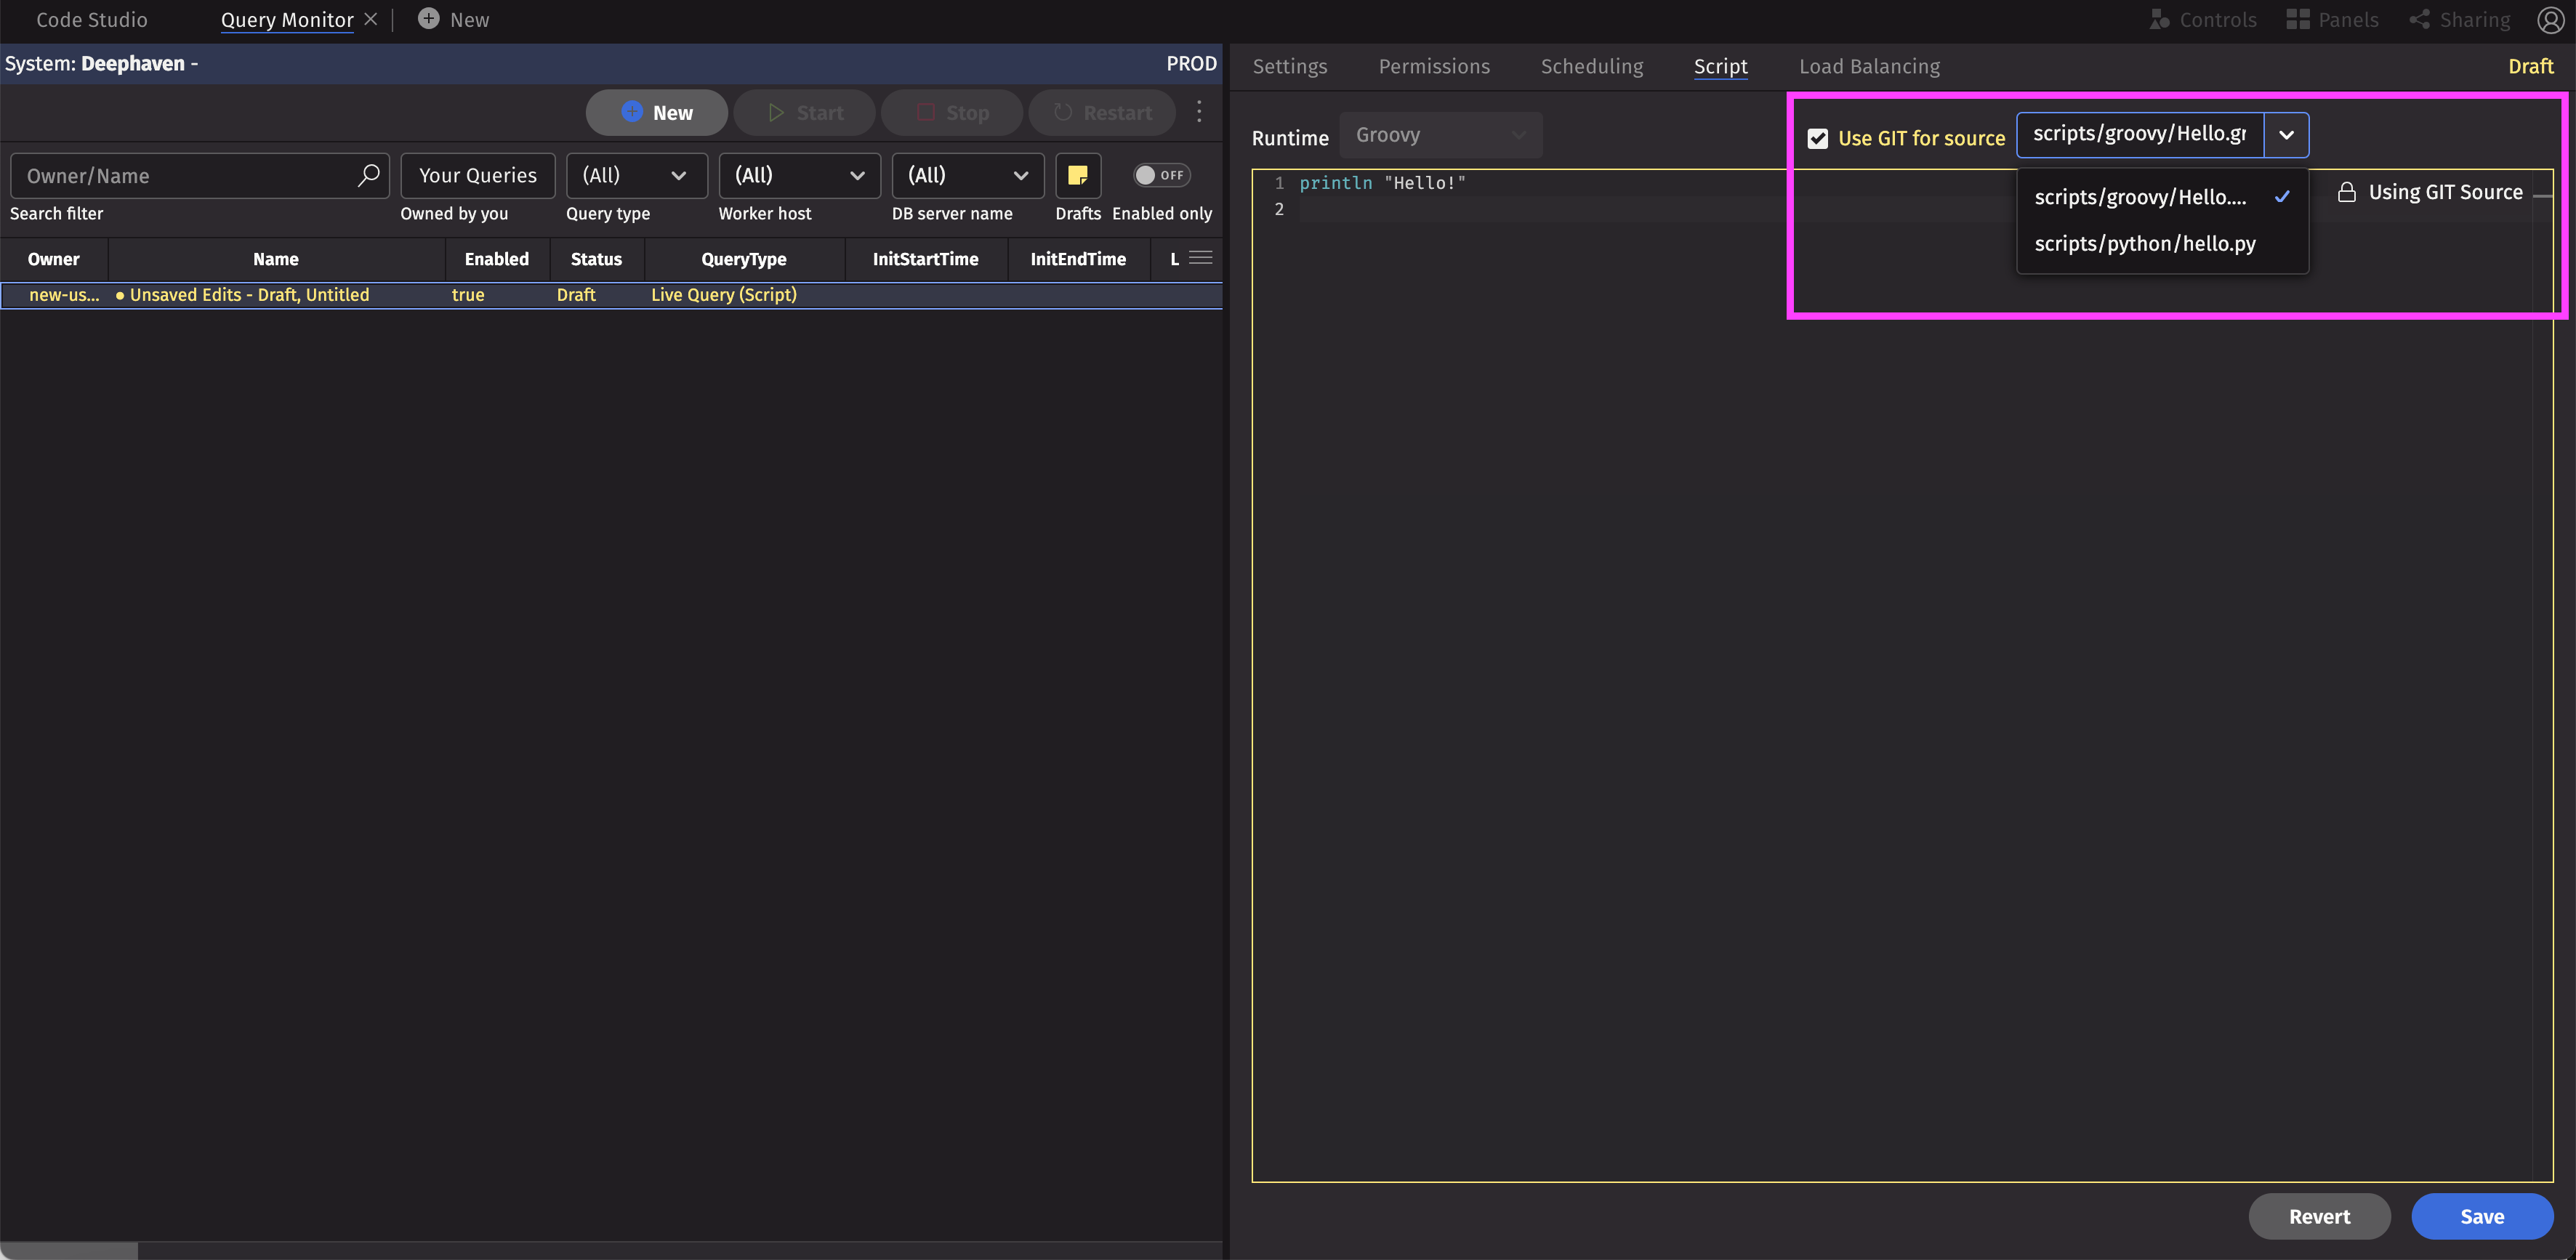Switch to the Scheduling tab

[1591, 66]
